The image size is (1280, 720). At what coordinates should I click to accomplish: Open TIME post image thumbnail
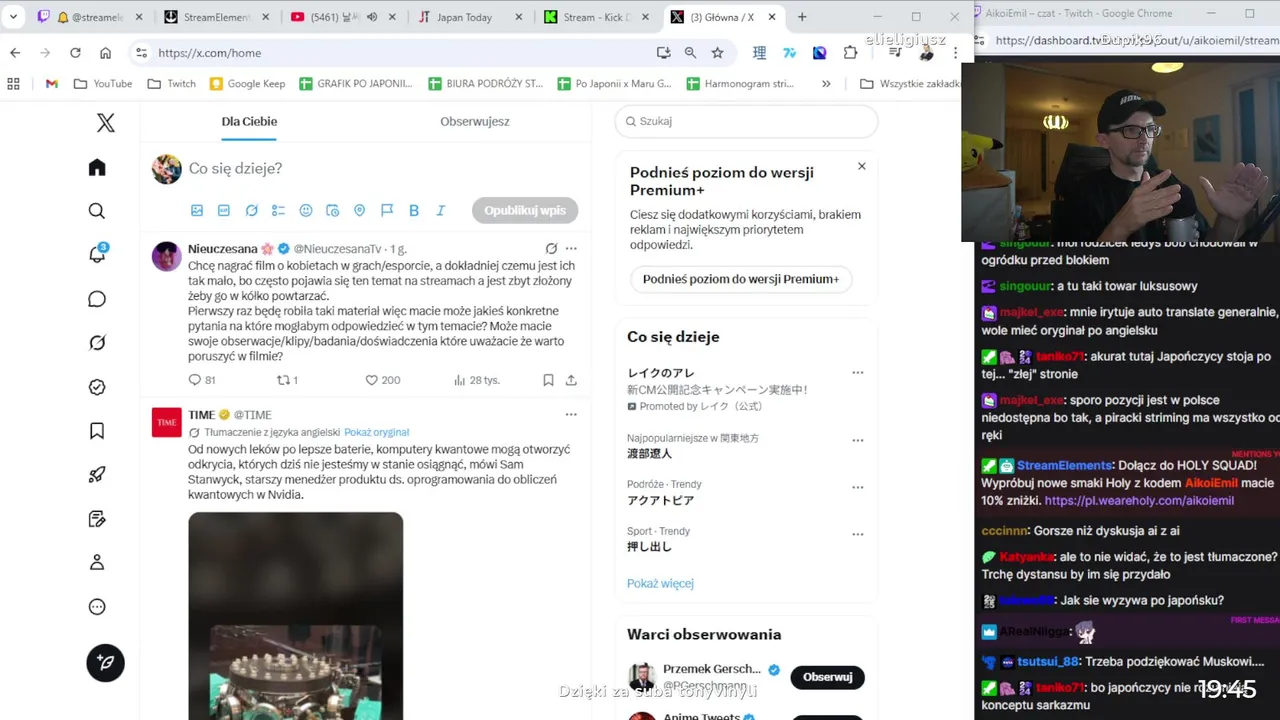pos(296,616)
